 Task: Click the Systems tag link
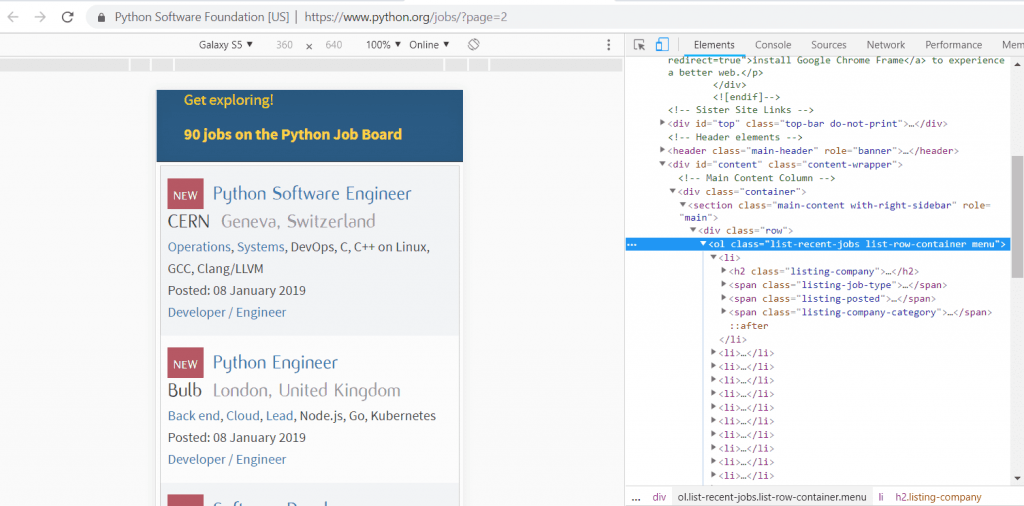pyautogui.click(x=261, y=247)
